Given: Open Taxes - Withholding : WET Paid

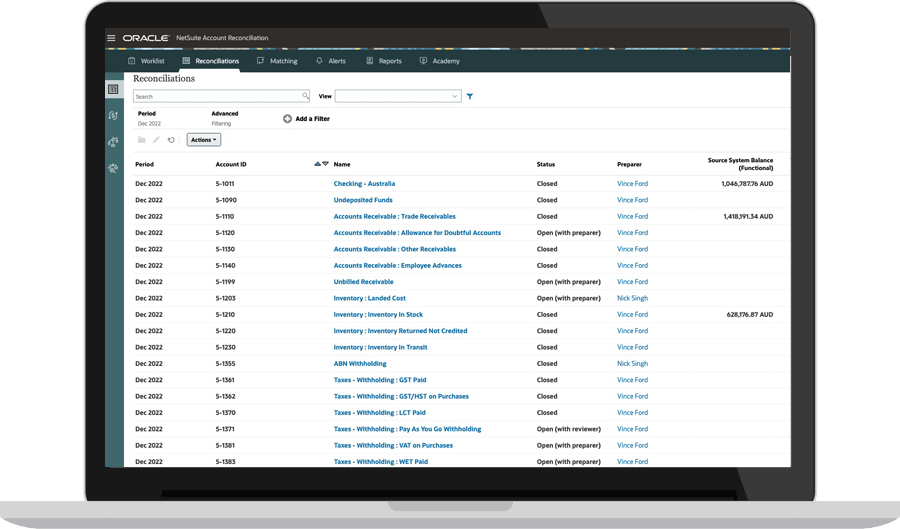Looking at the screenshot, I should pos(381,462).
